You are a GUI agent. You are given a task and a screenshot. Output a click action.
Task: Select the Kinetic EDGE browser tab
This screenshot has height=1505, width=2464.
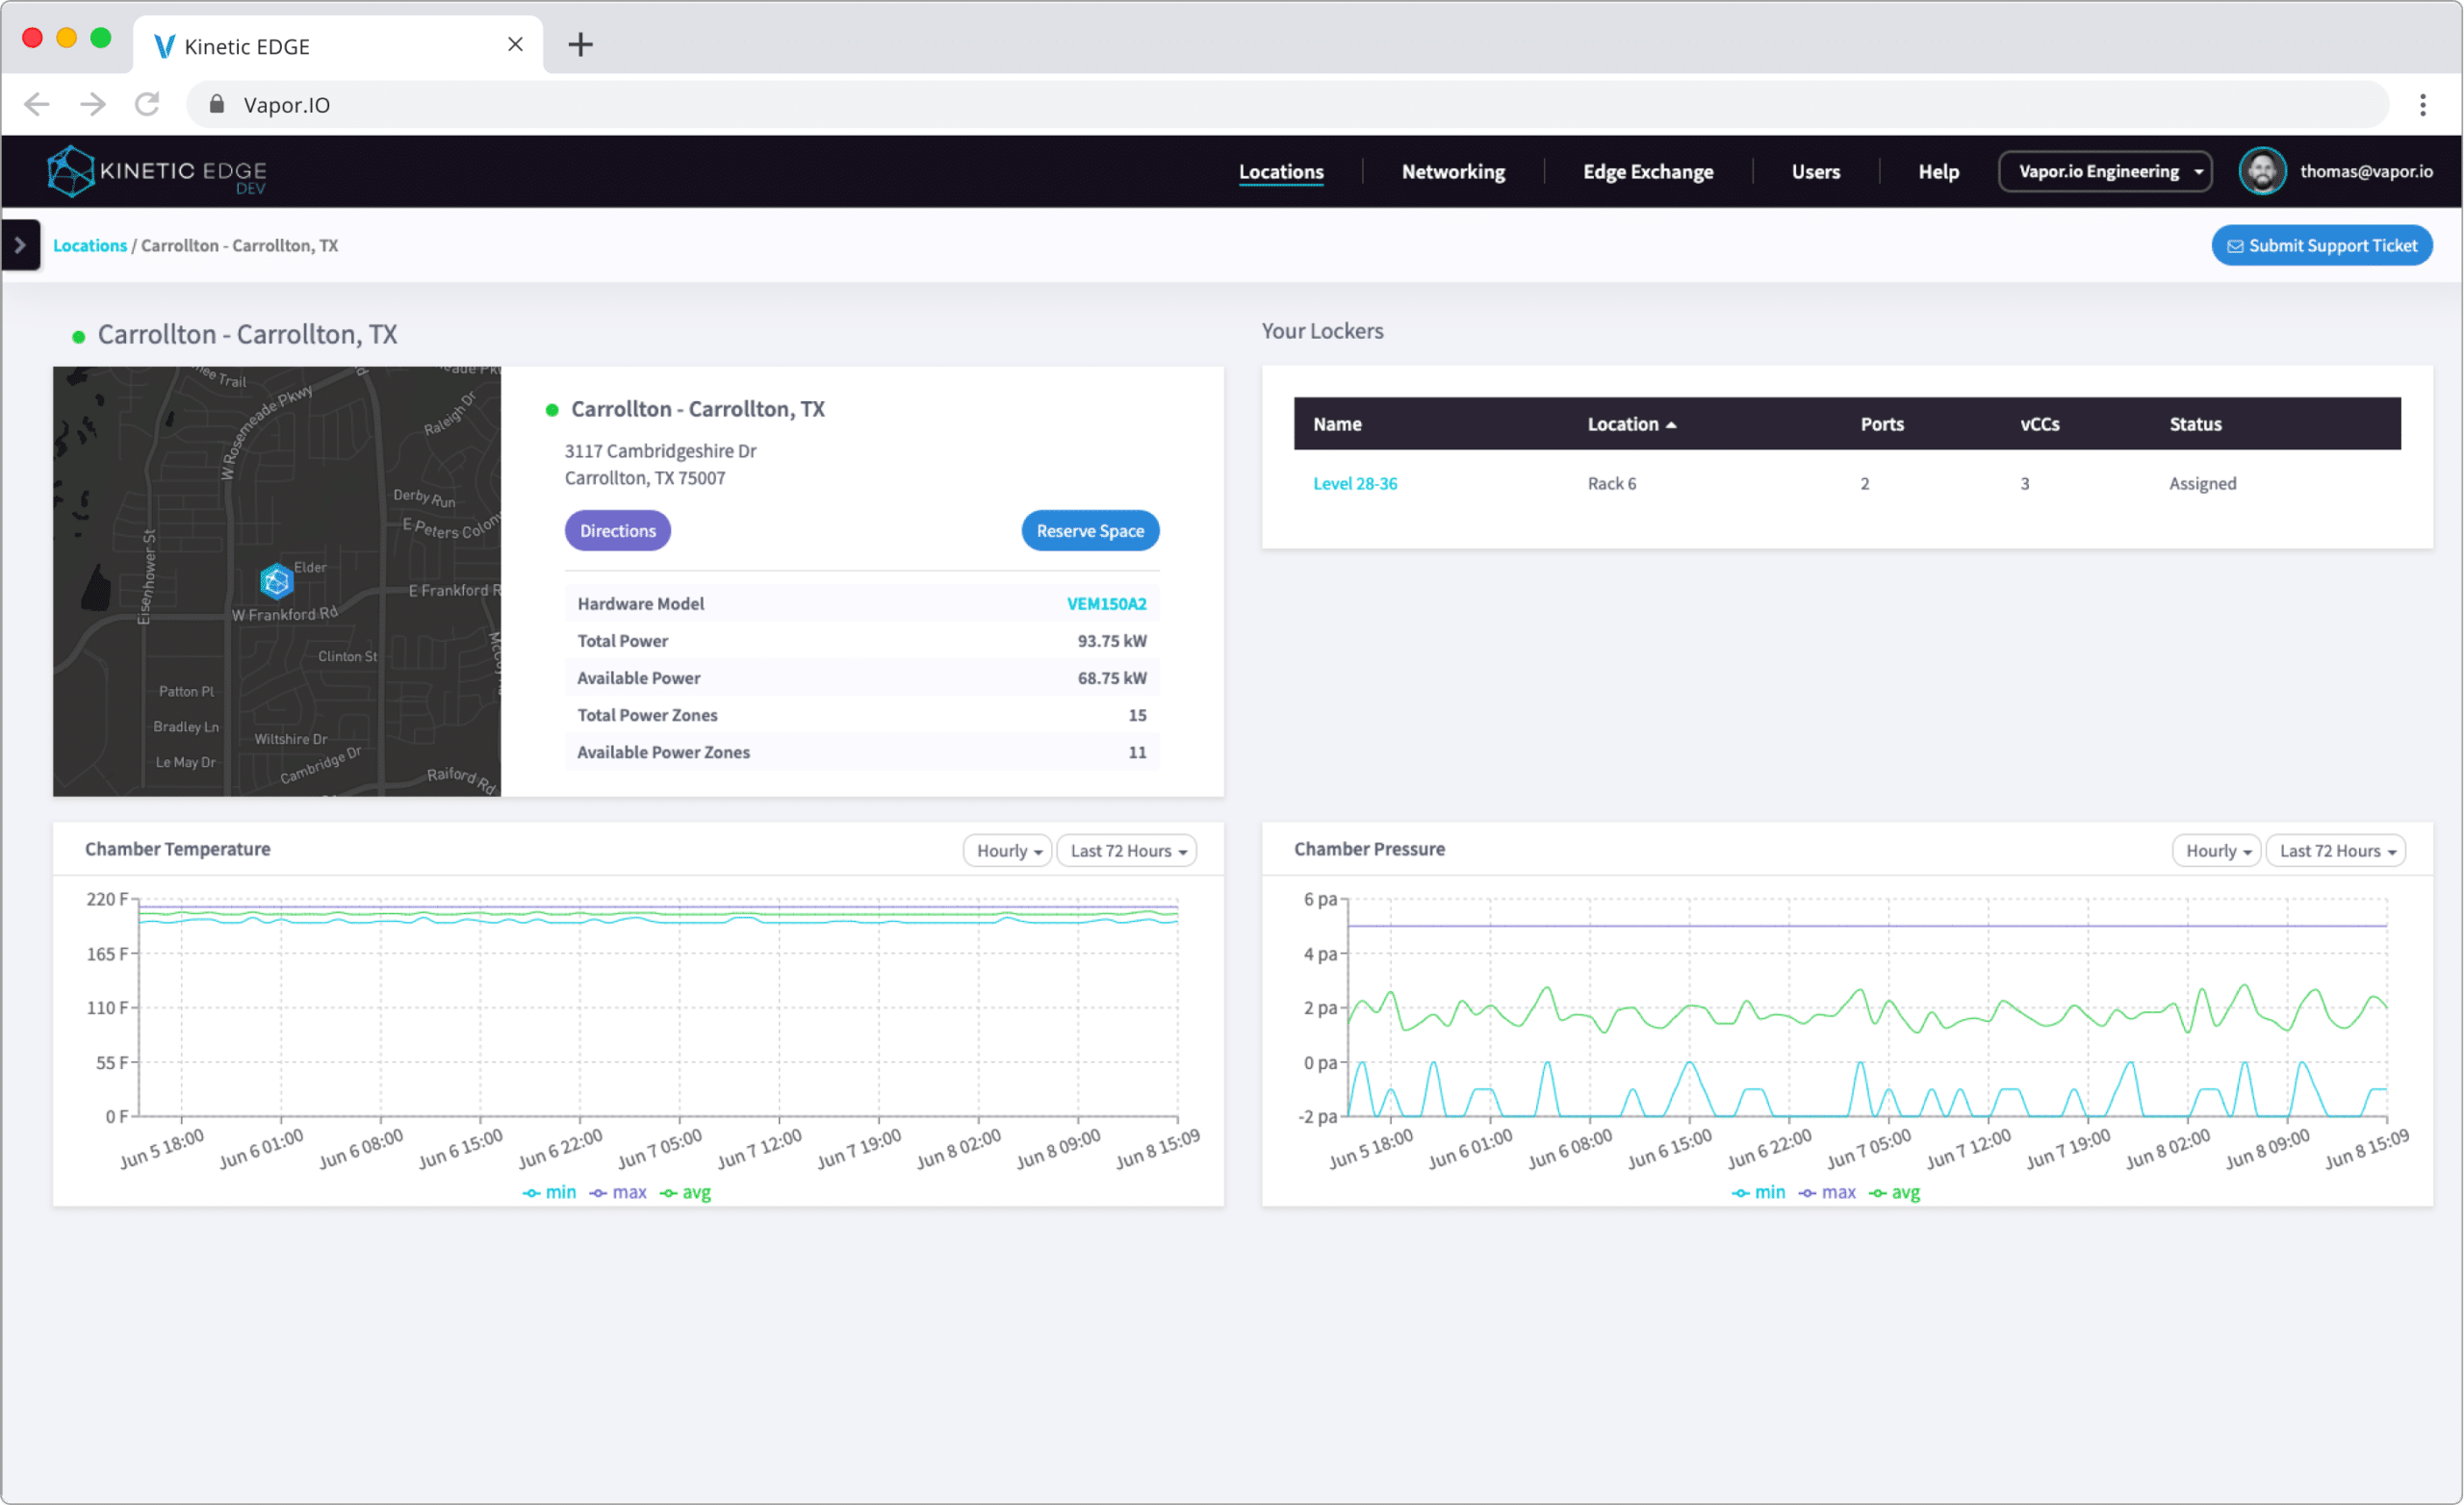coord(338,46)
